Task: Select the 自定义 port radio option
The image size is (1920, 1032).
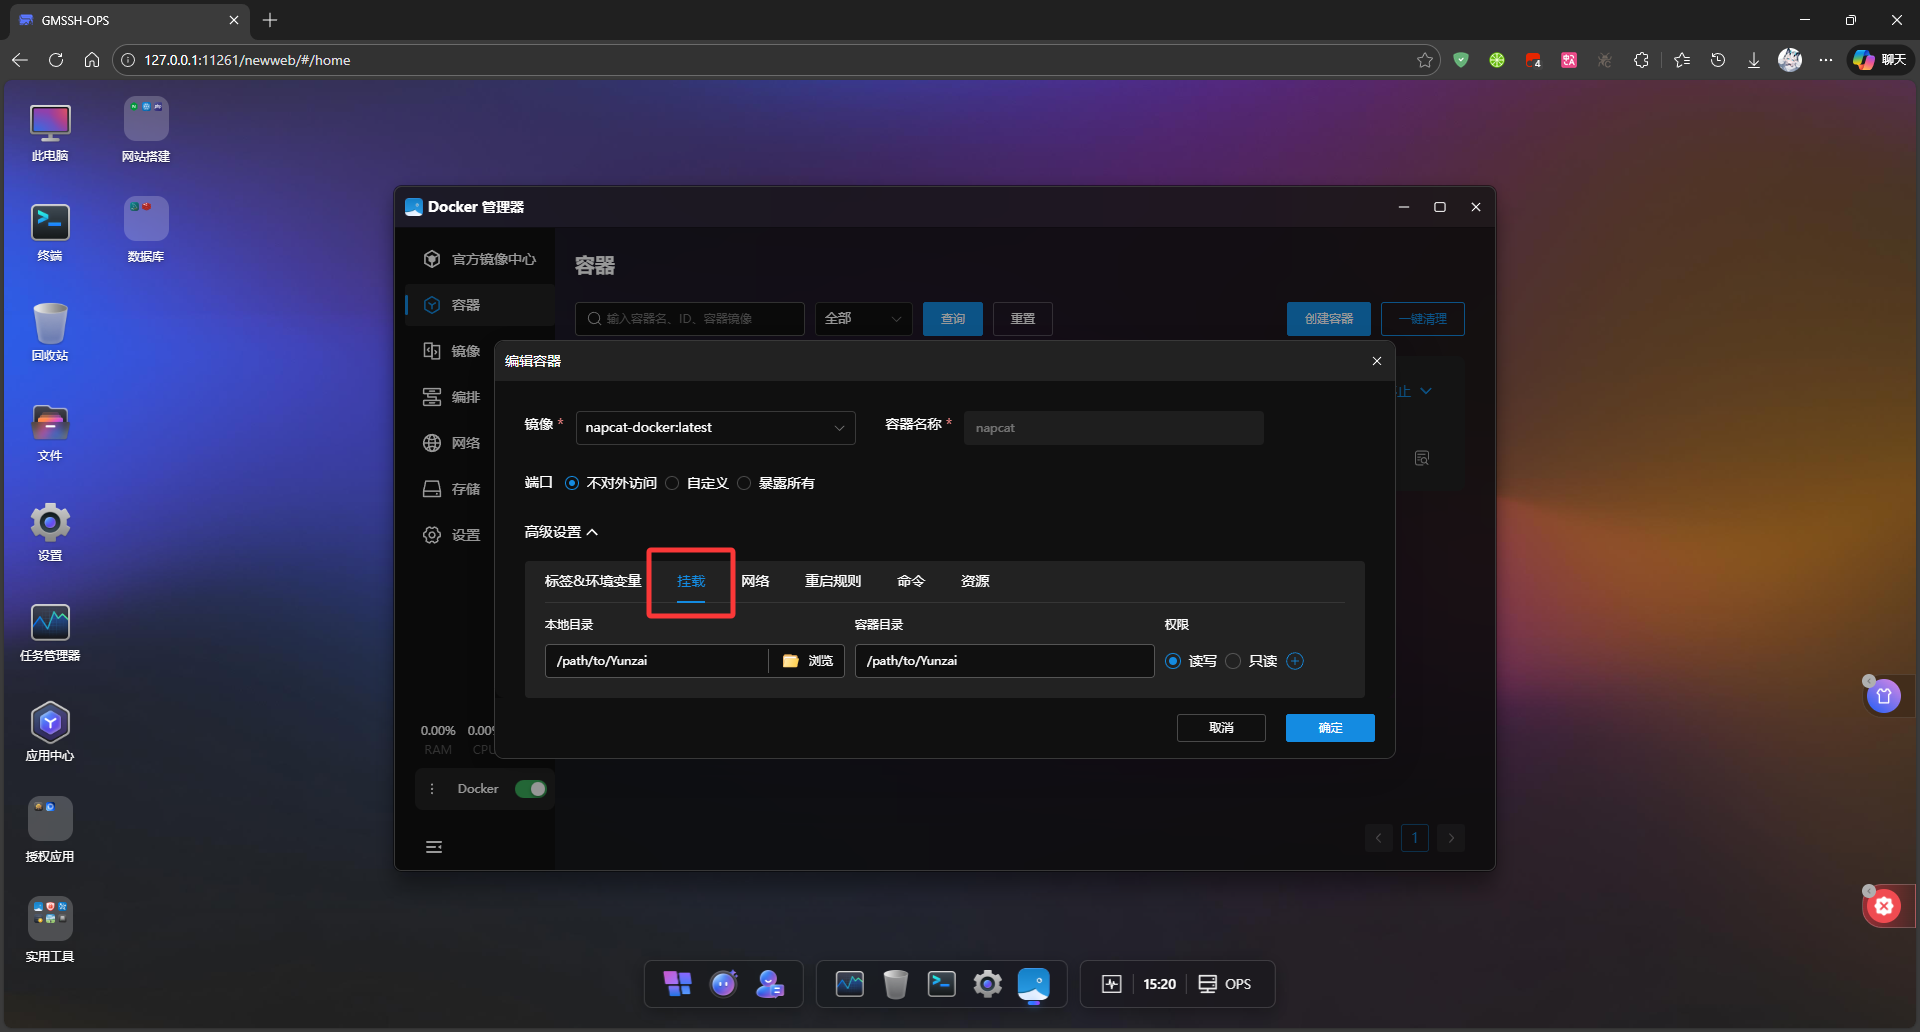Action: point(673,483)
